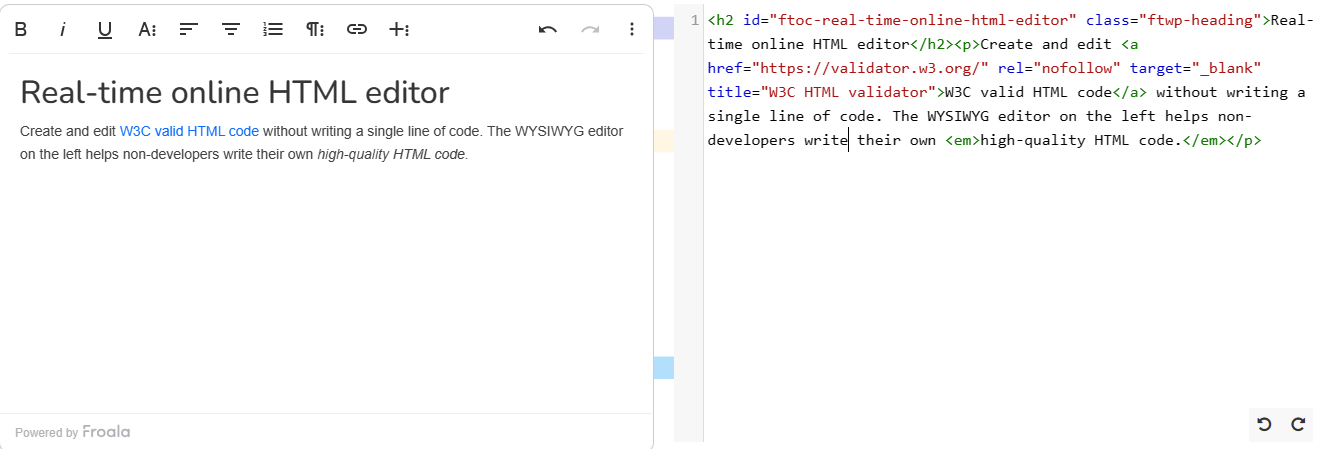Click the heading text in visual editor
Image resolution: width=1328 pixels, height=449 pixels.
point(234,92)
